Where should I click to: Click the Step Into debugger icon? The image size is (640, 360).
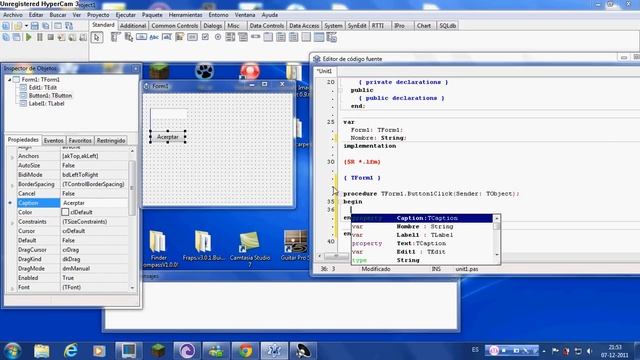[x=61, y=37]
